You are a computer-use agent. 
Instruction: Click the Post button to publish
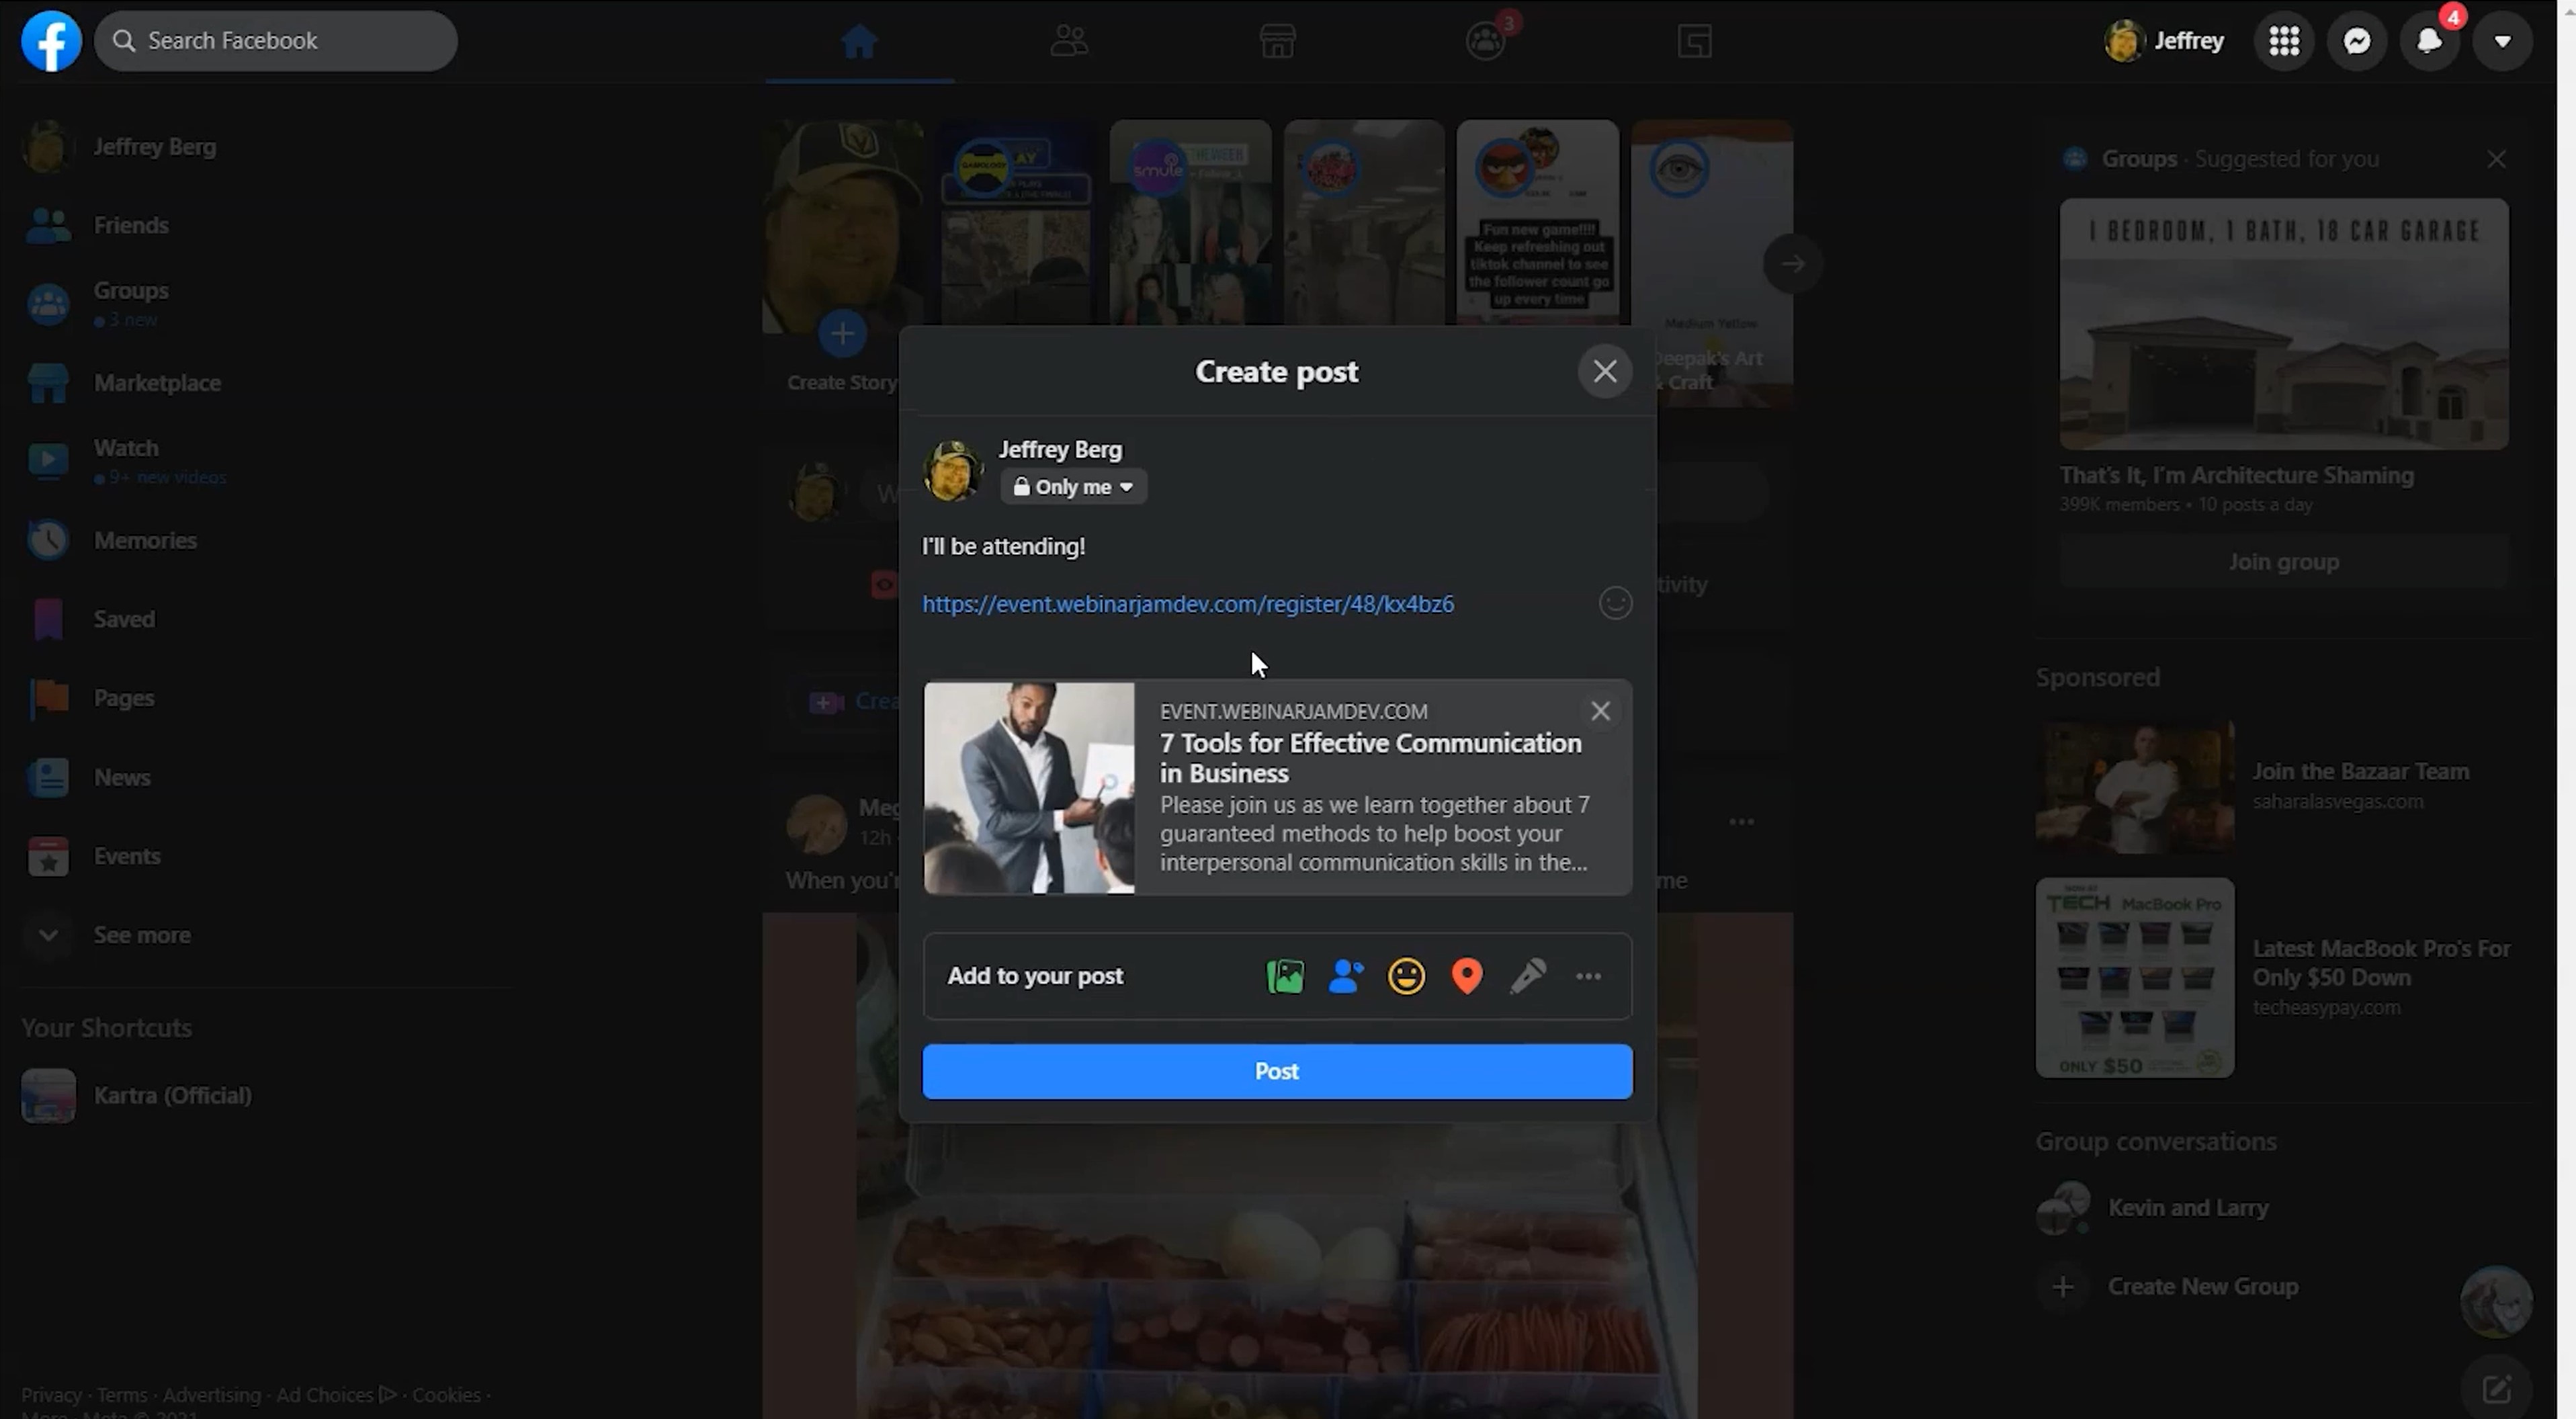click(1276, 1070)
